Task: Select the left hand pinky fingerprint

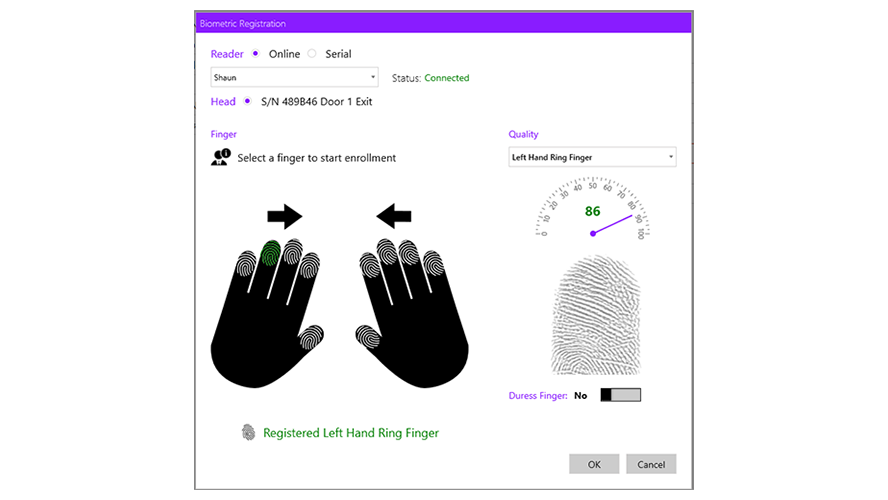Action: (x=246, y=264)
